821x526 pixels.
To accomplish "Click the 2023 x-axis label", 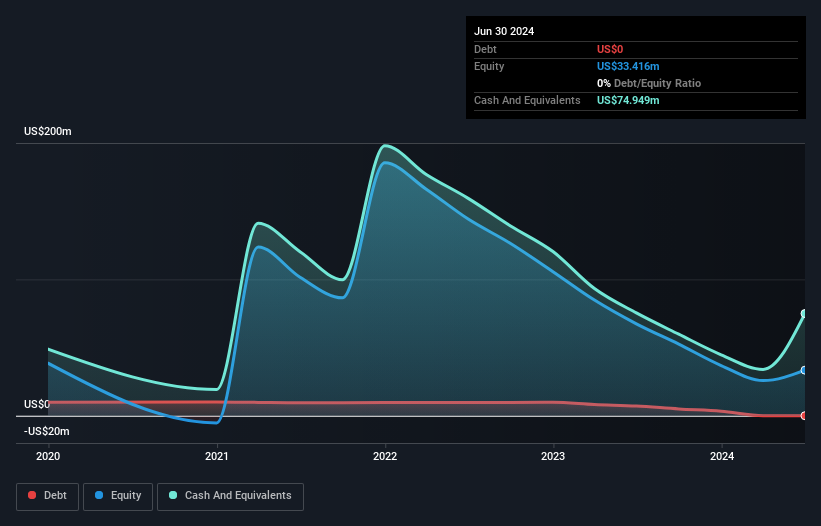I will click(x=553, y=456).
